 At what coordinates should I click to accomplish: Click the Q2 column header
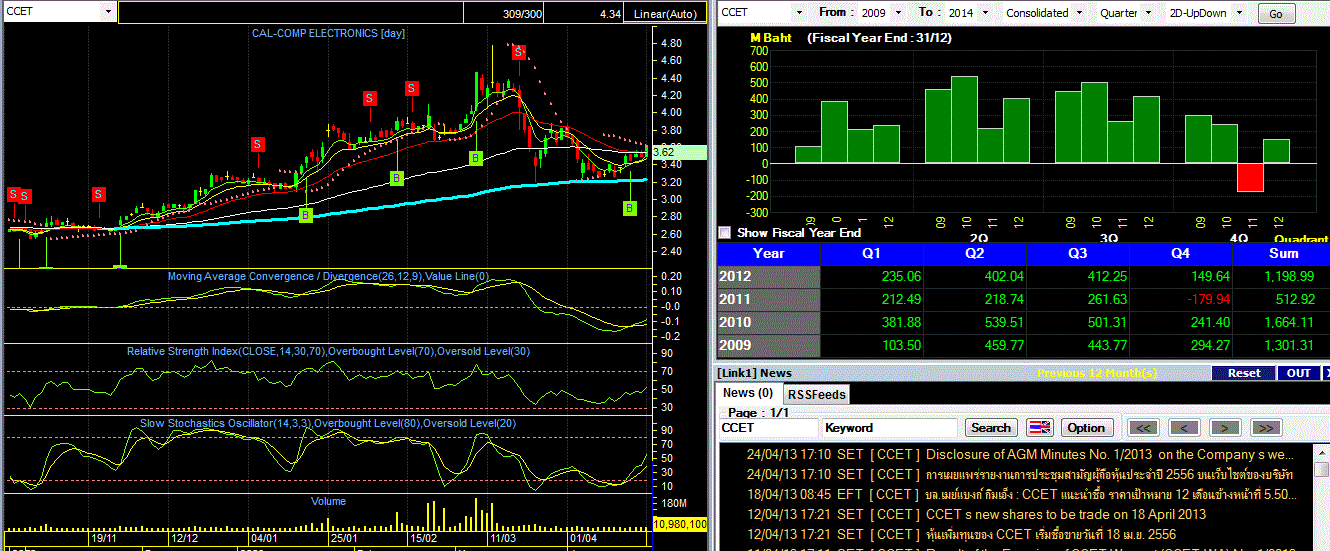coord(974,253)
